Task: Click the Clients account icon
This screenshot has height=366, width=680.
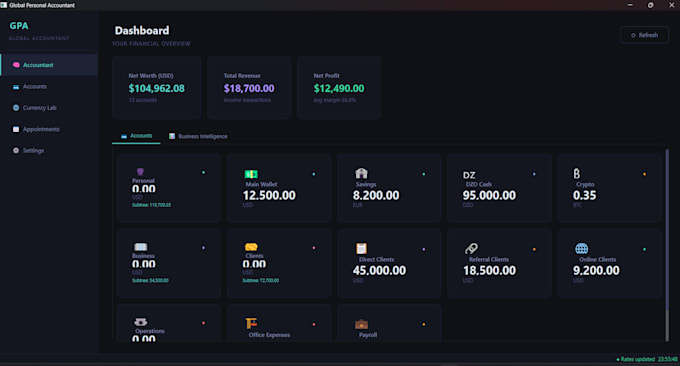Action: tap(251, 247)
